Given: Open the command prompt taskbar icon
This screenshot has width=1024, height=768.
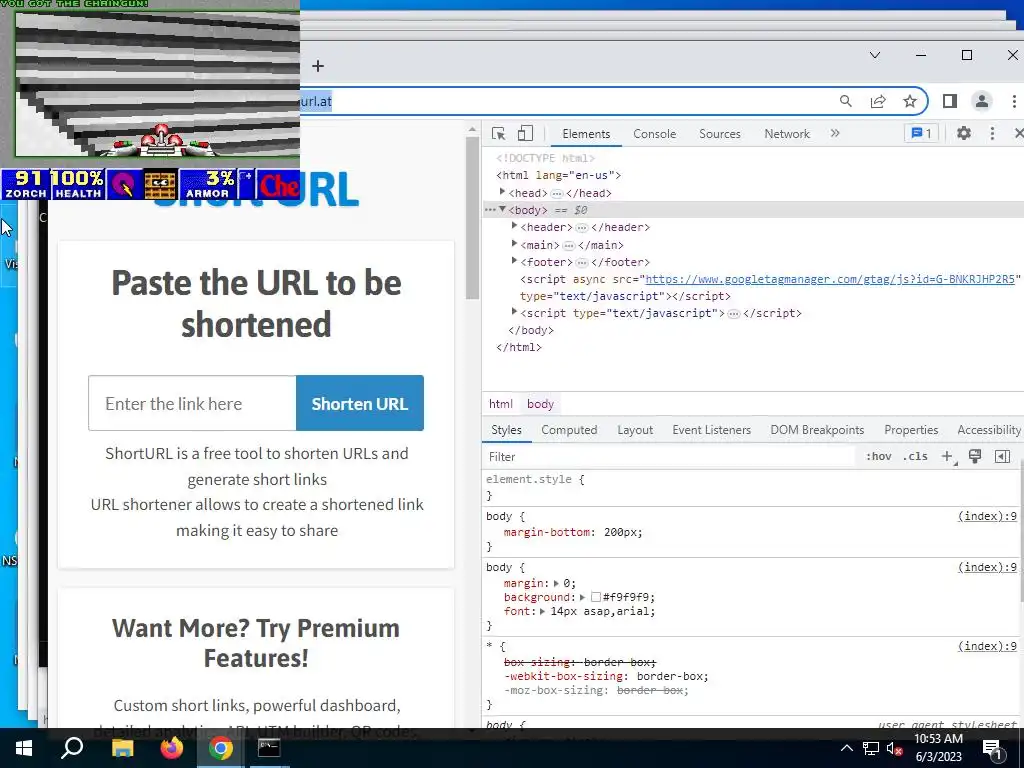Looking at the screenshot, I should pos(269,748).
